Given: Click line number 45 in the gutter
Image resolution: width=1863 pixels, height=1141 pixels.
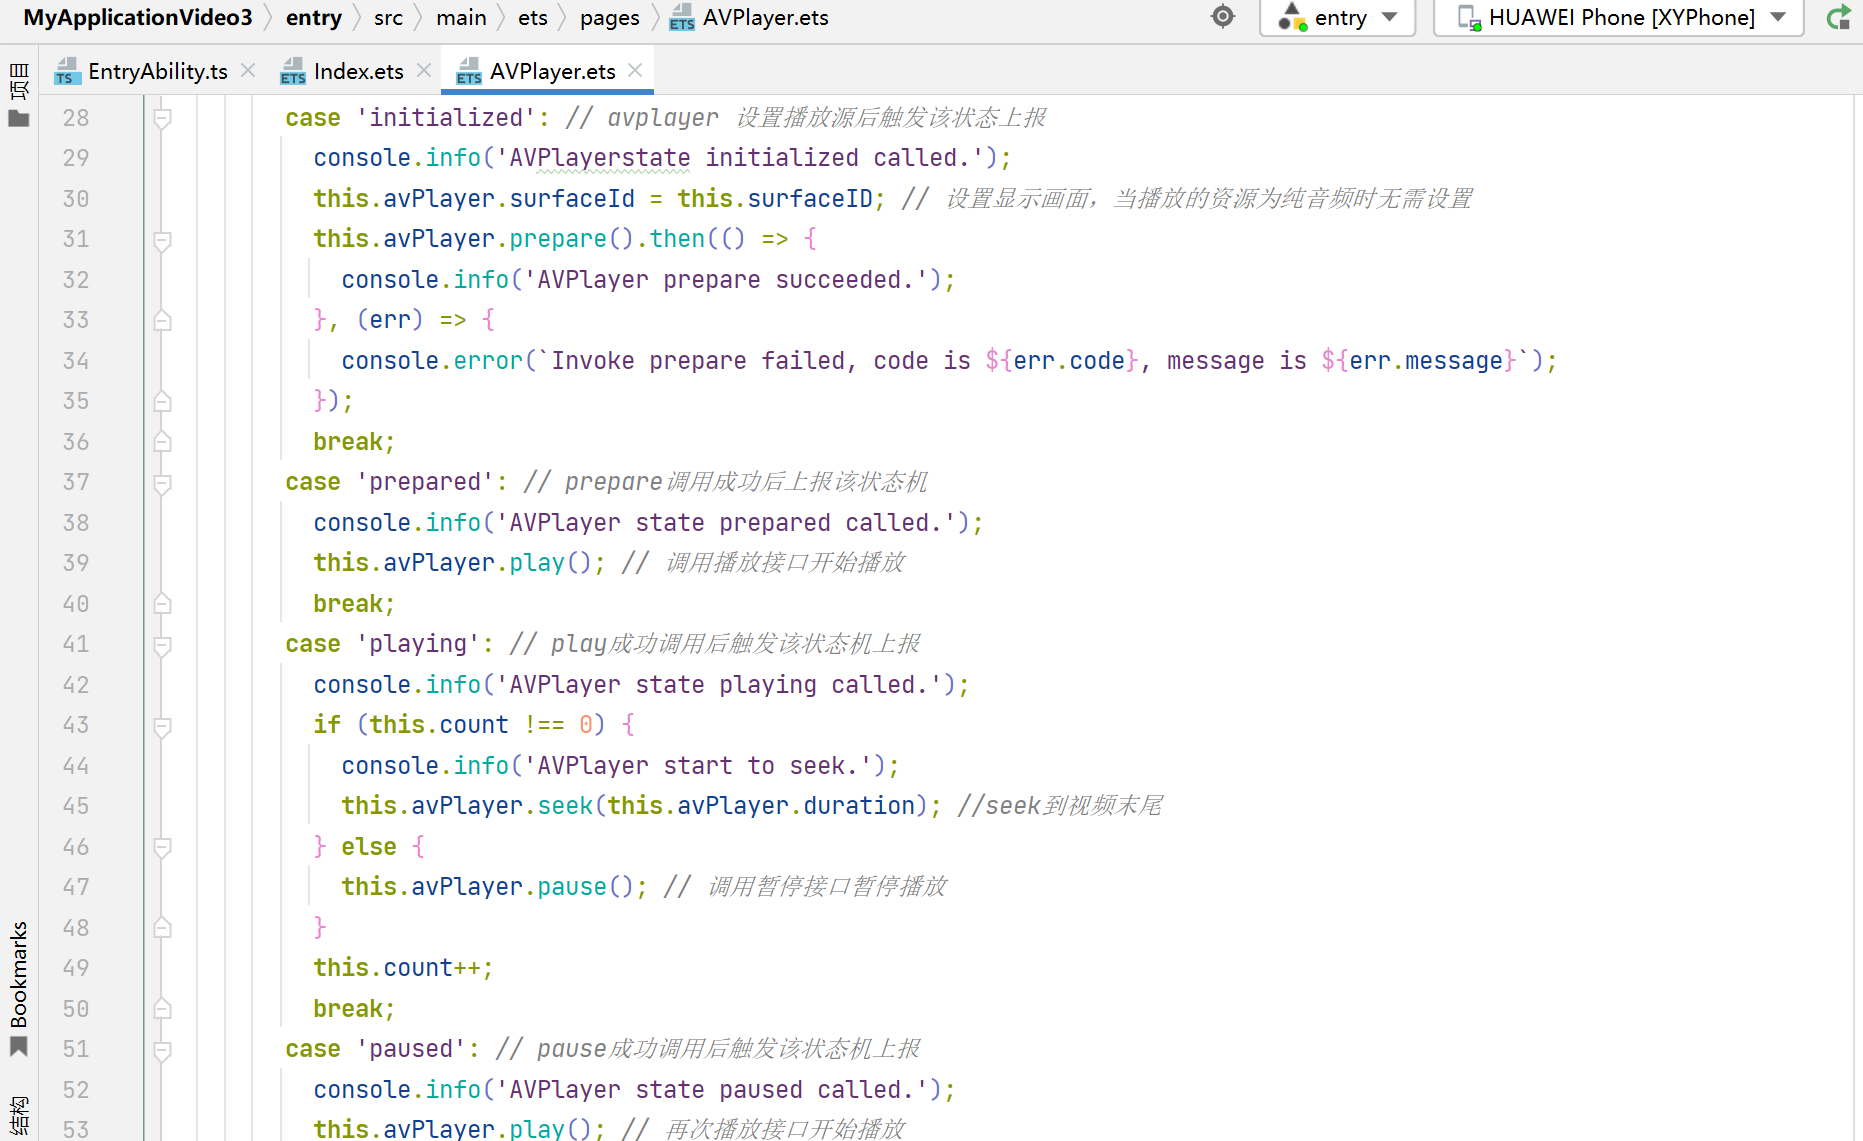Looking at the screenshot, I should click(76, 806).
